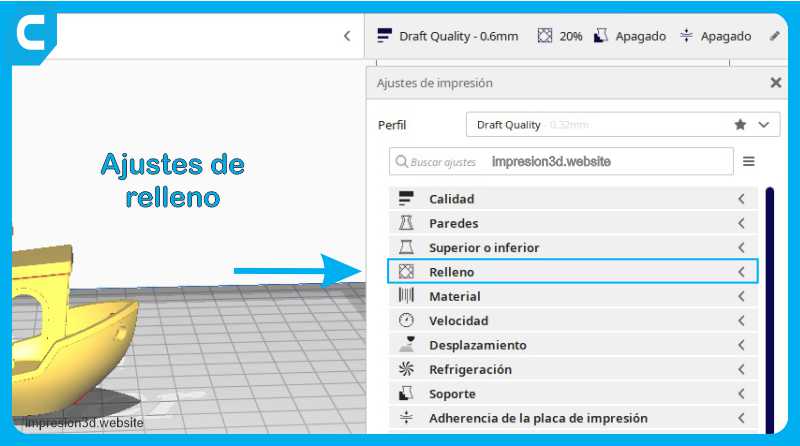
Task: Click the Material label
Action: 455,296
